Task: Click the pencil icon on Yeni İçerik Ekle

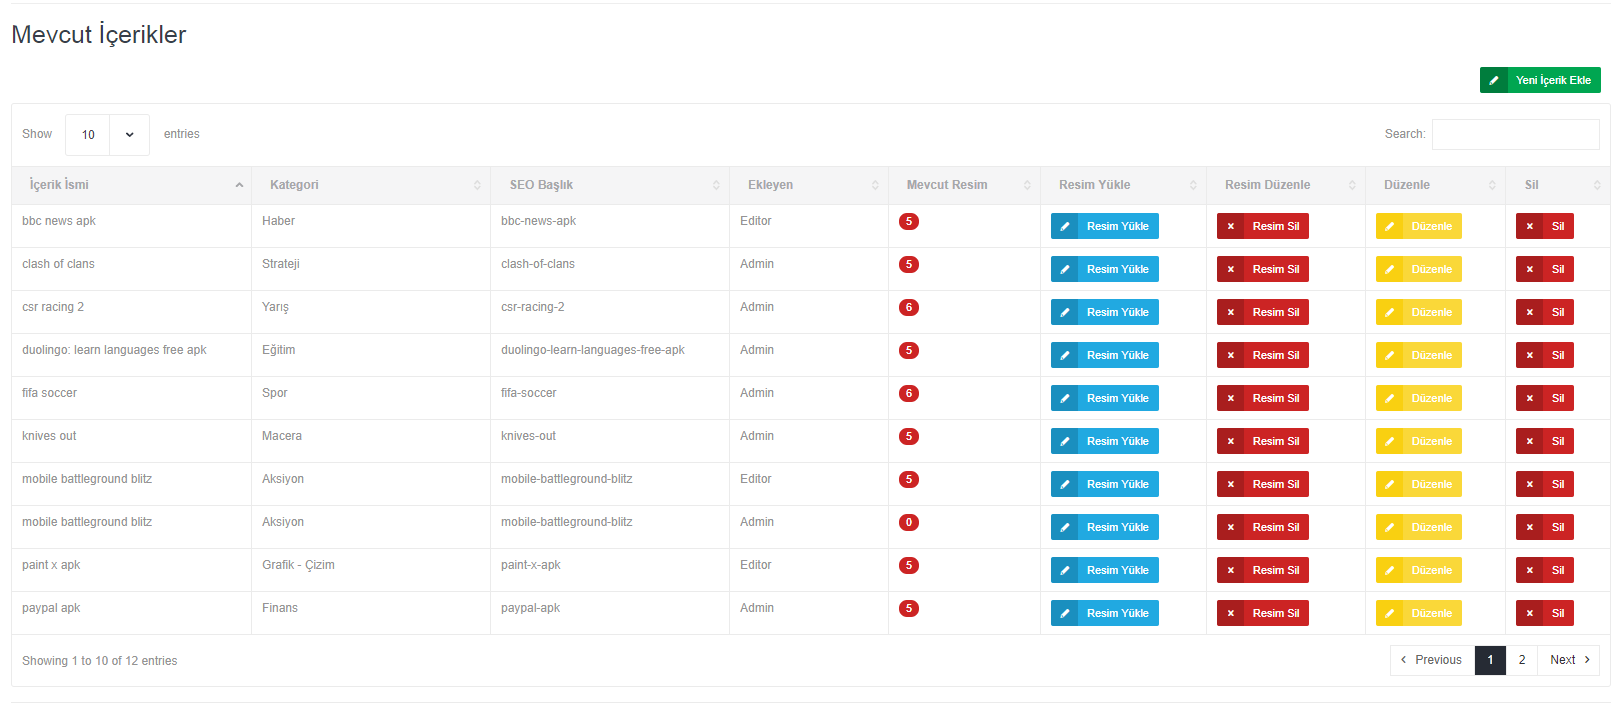Action: tap(1494, 80)
